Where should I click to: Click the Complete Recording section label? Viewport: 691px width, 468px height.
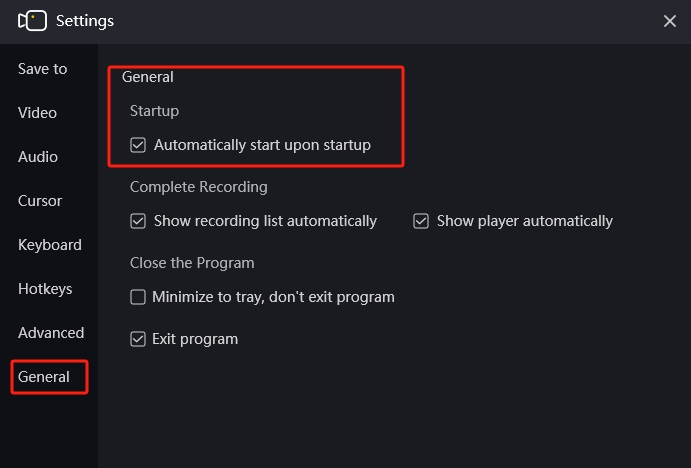(x=199, y=187)
